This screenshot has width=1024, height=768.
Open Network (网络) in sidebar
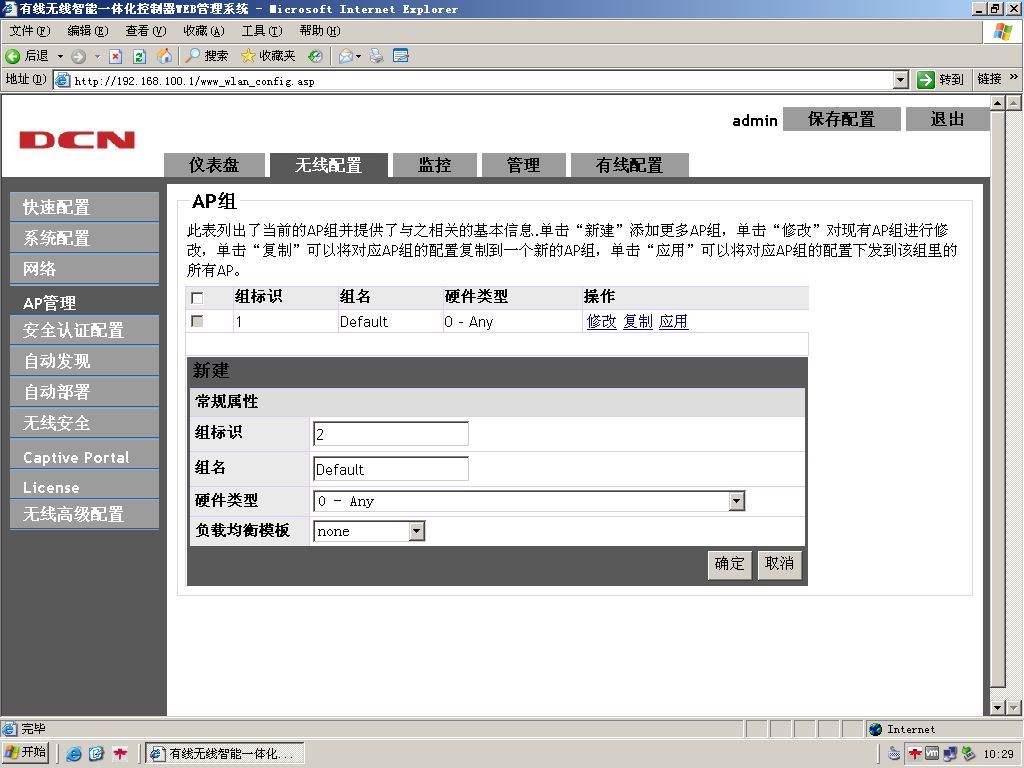84,268
